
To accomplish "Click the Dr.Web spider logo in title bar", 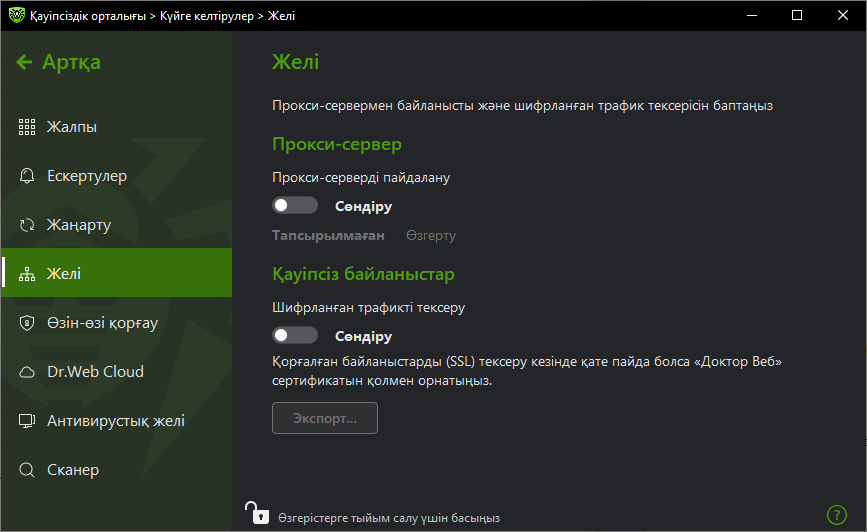I will point(16,15).
